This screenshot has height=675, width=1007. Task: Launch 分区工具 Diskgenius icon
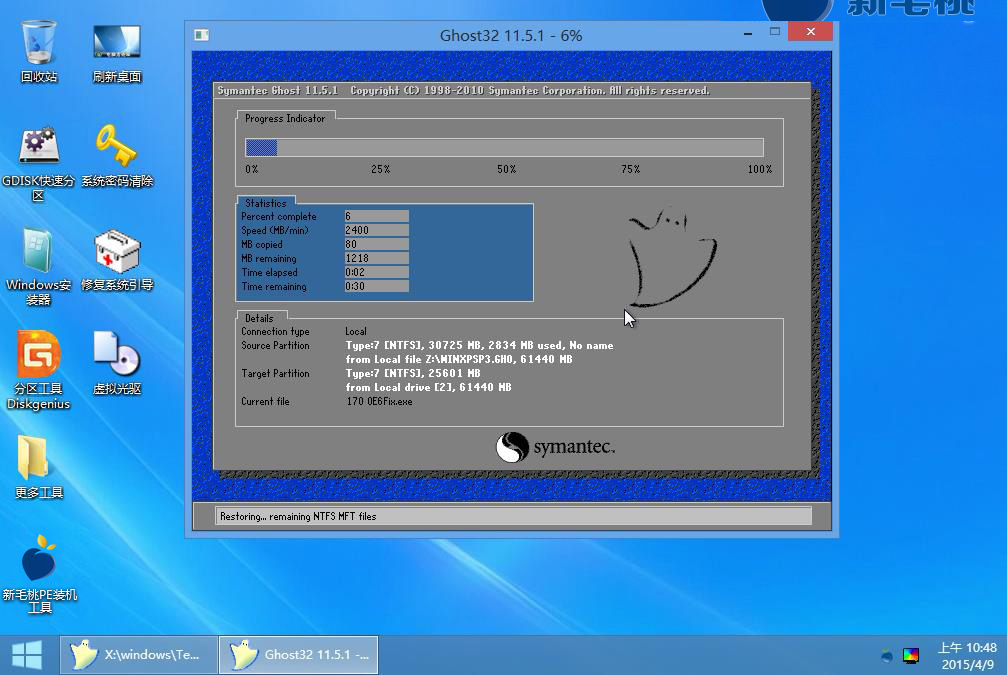point(39,371)
